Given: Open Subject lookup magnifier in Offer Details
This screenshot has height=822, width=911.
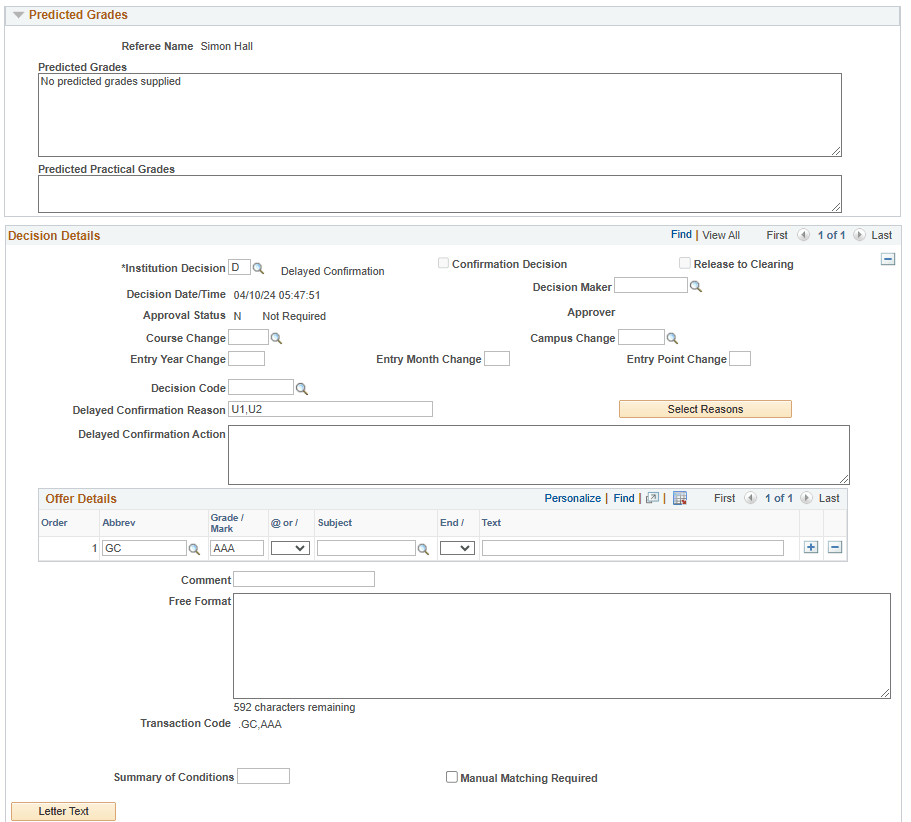Looking at the screenshot, I should [x=424, y=549].
